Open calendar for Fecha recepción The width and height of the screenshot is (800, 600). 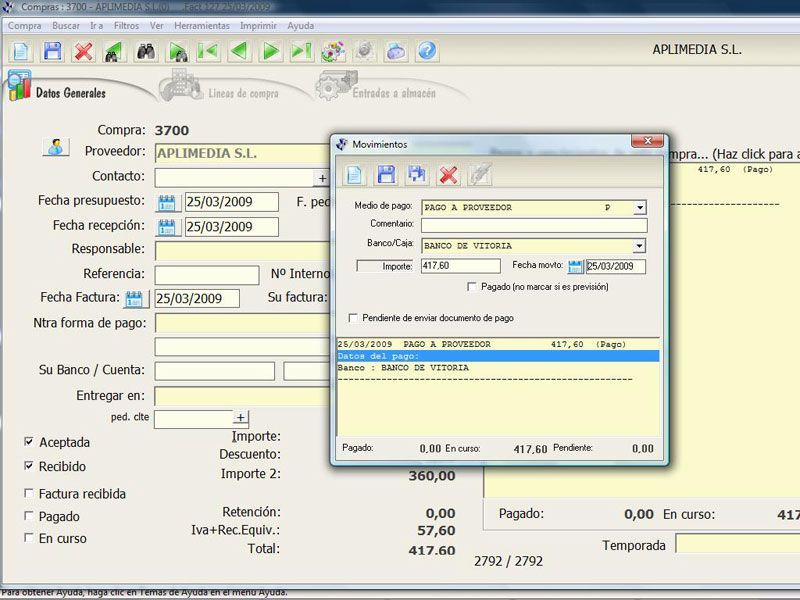point(167,227)
